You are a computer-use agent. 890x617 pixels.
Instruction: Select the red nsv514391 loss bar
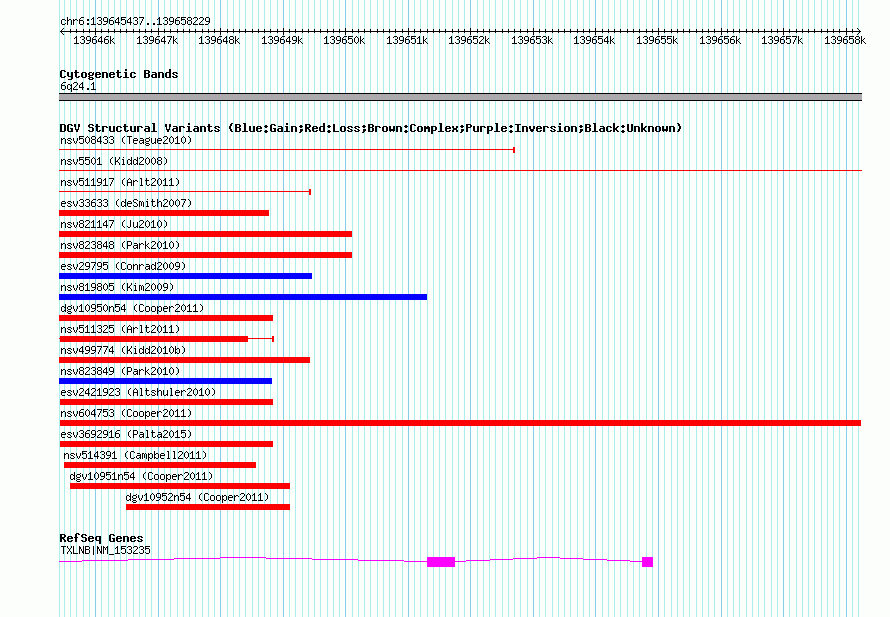coord(160,465)
